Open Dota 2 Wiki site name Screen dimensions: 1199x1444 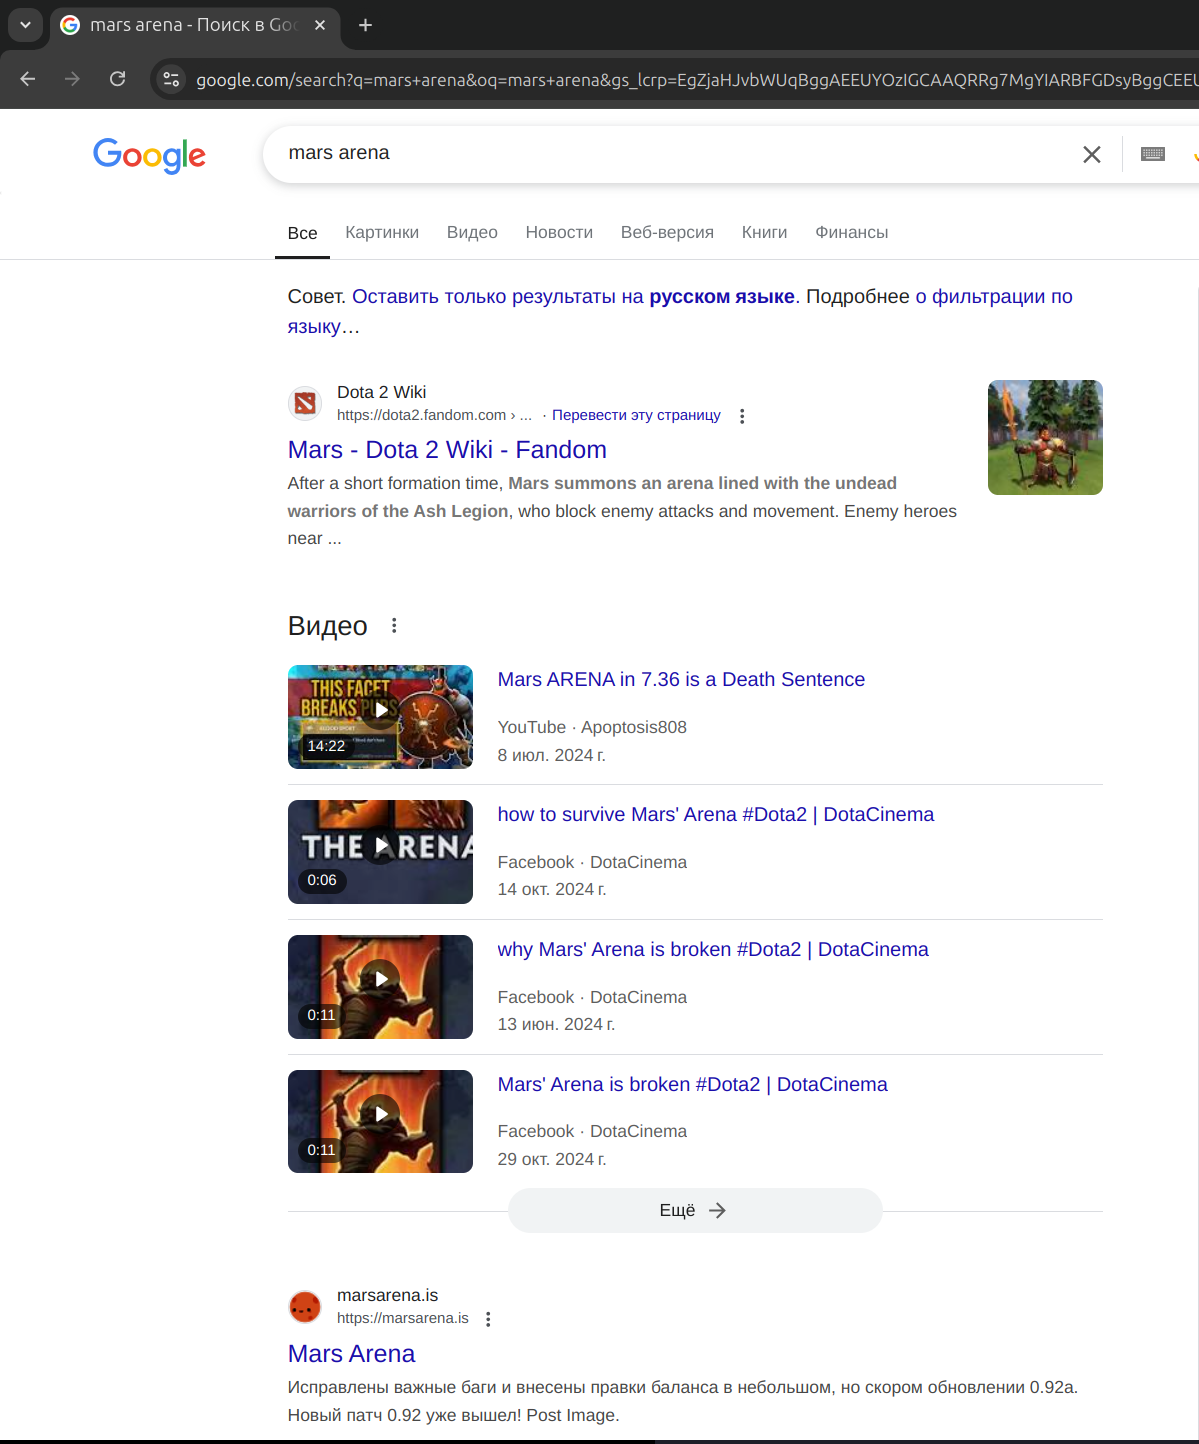381,392
